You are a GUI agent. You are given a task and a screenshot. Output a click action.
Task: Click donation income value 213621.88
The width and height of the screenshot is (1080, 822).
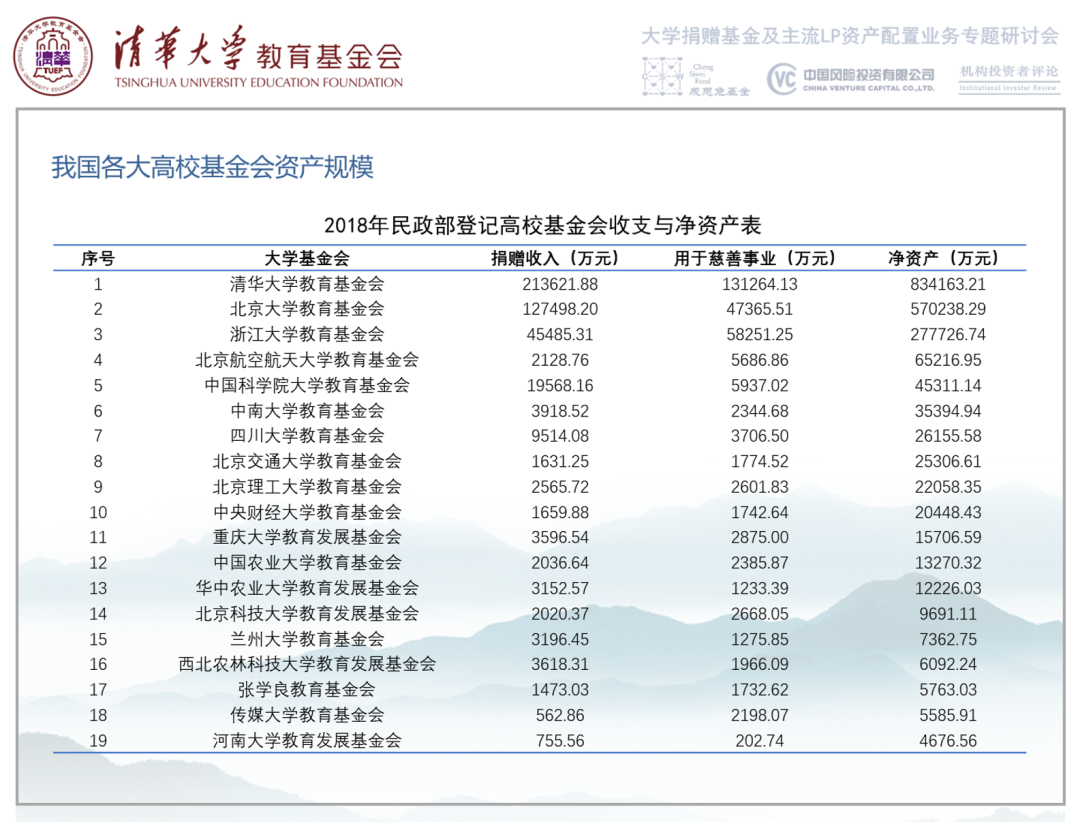point(560,284)
